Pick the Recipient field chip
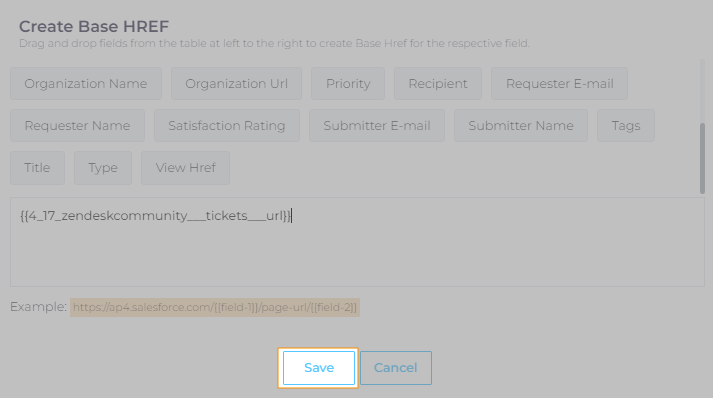Screen dimensions: 713x398 (x=438, y=84)
